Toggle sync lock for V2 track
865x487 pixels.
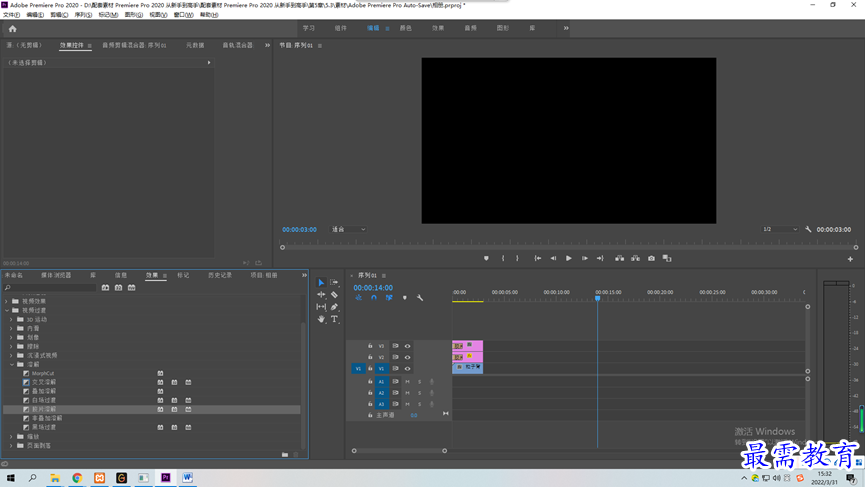(395, 357)
